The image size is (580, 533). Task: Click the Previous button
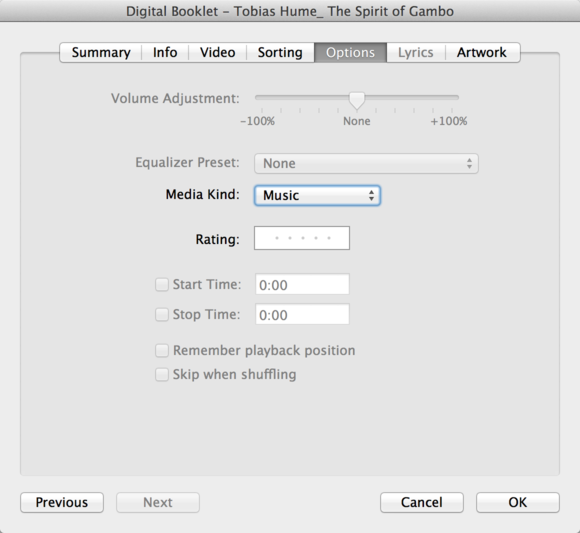[x=62, y=502]
